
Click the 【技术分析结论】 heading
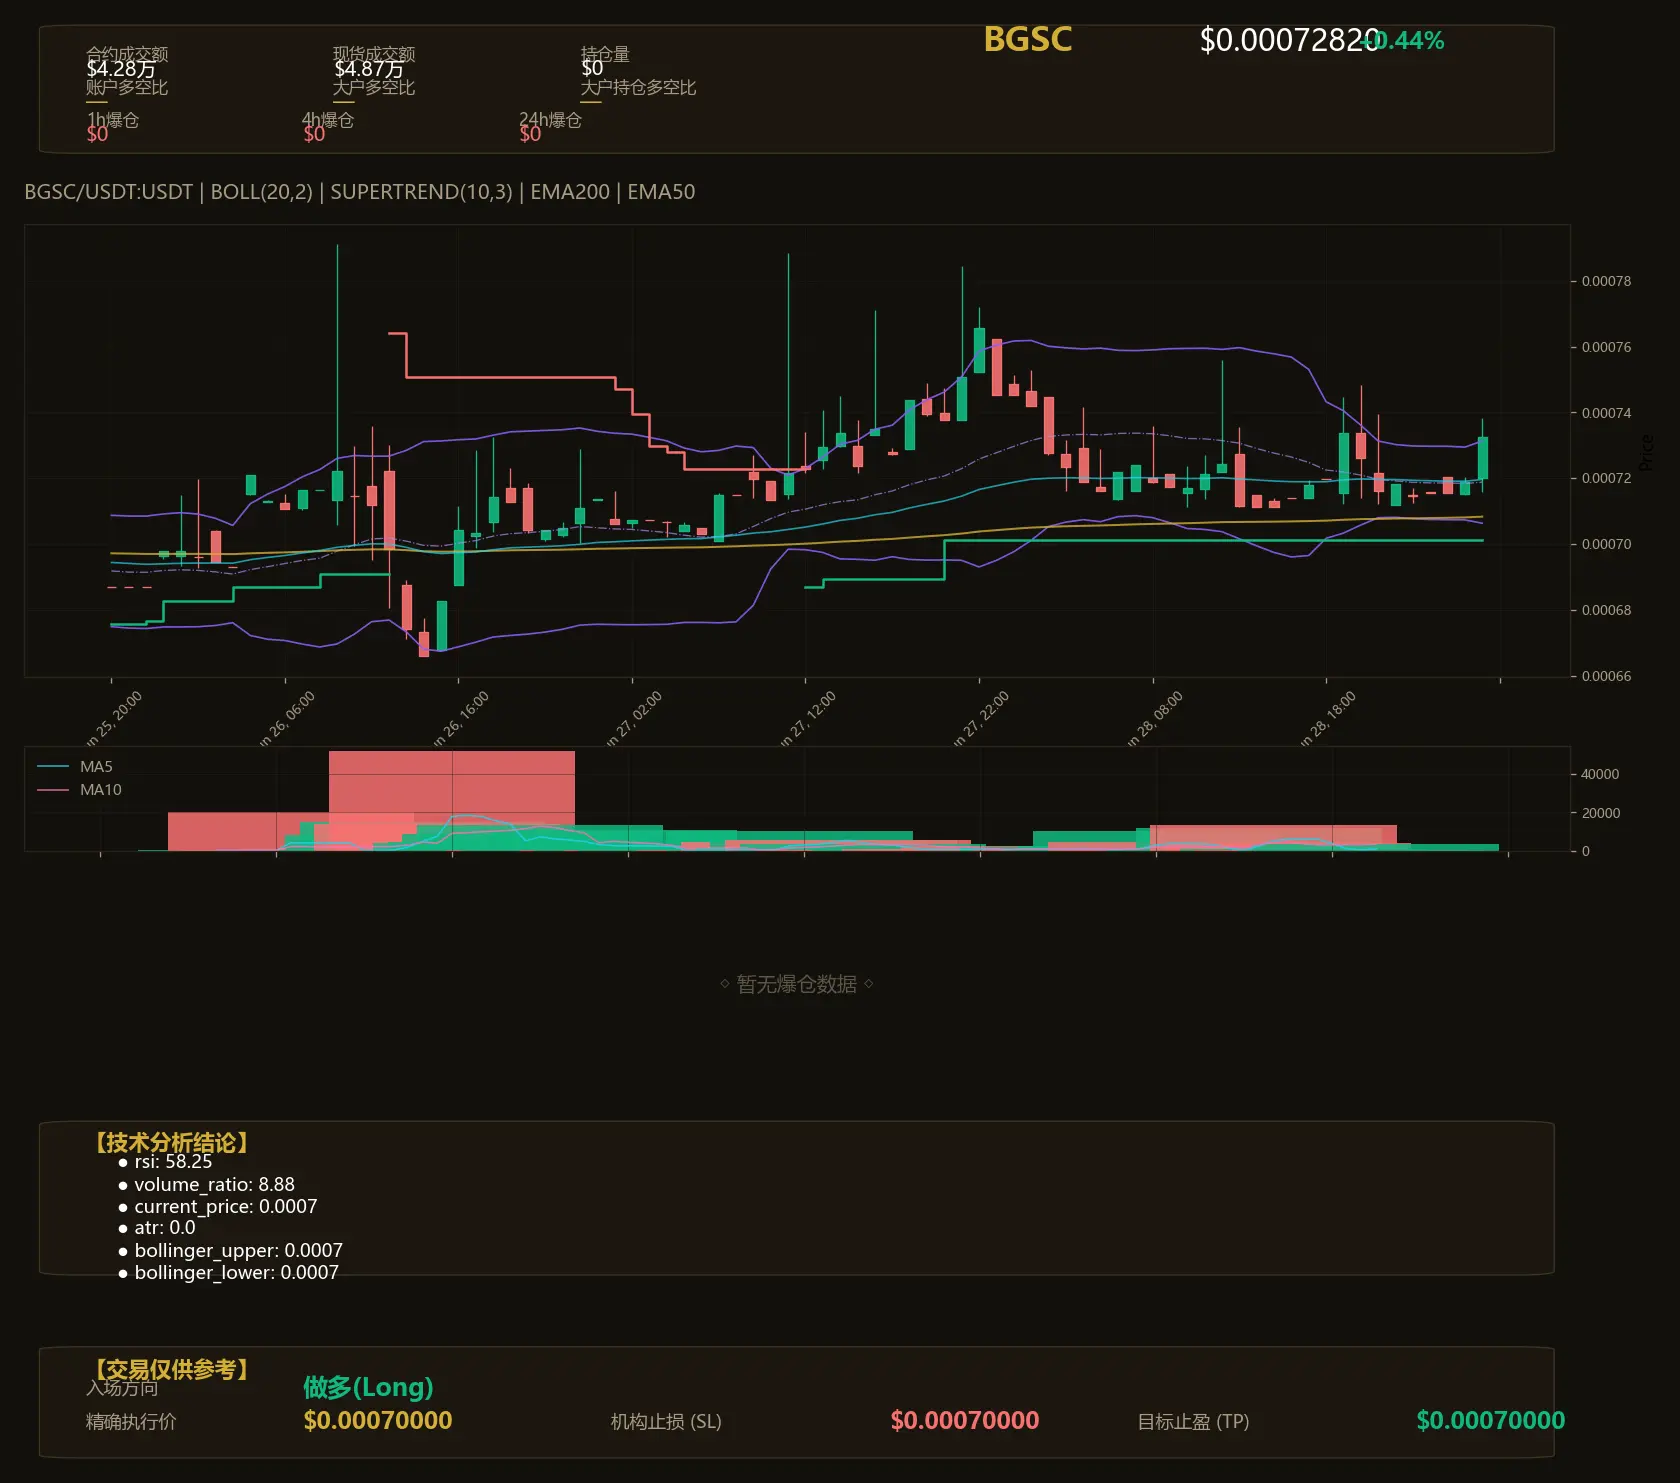[171, 1143]
